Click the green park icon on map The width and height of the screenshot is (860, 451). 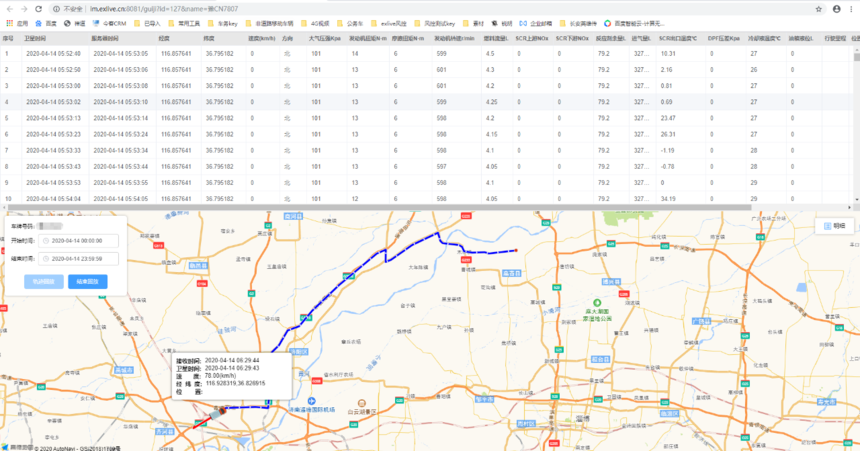[x=597, y=303]
